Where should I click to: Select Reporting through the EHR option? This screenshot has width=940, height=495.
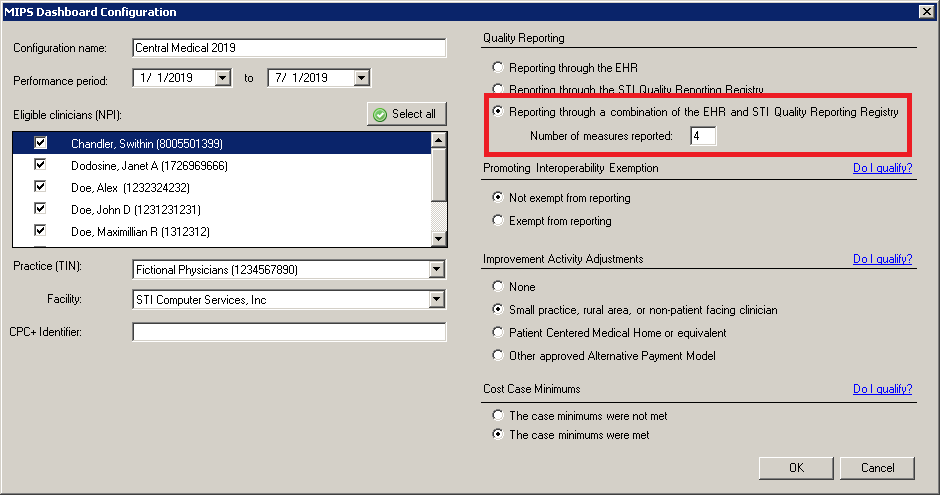[x=498, y=68]
